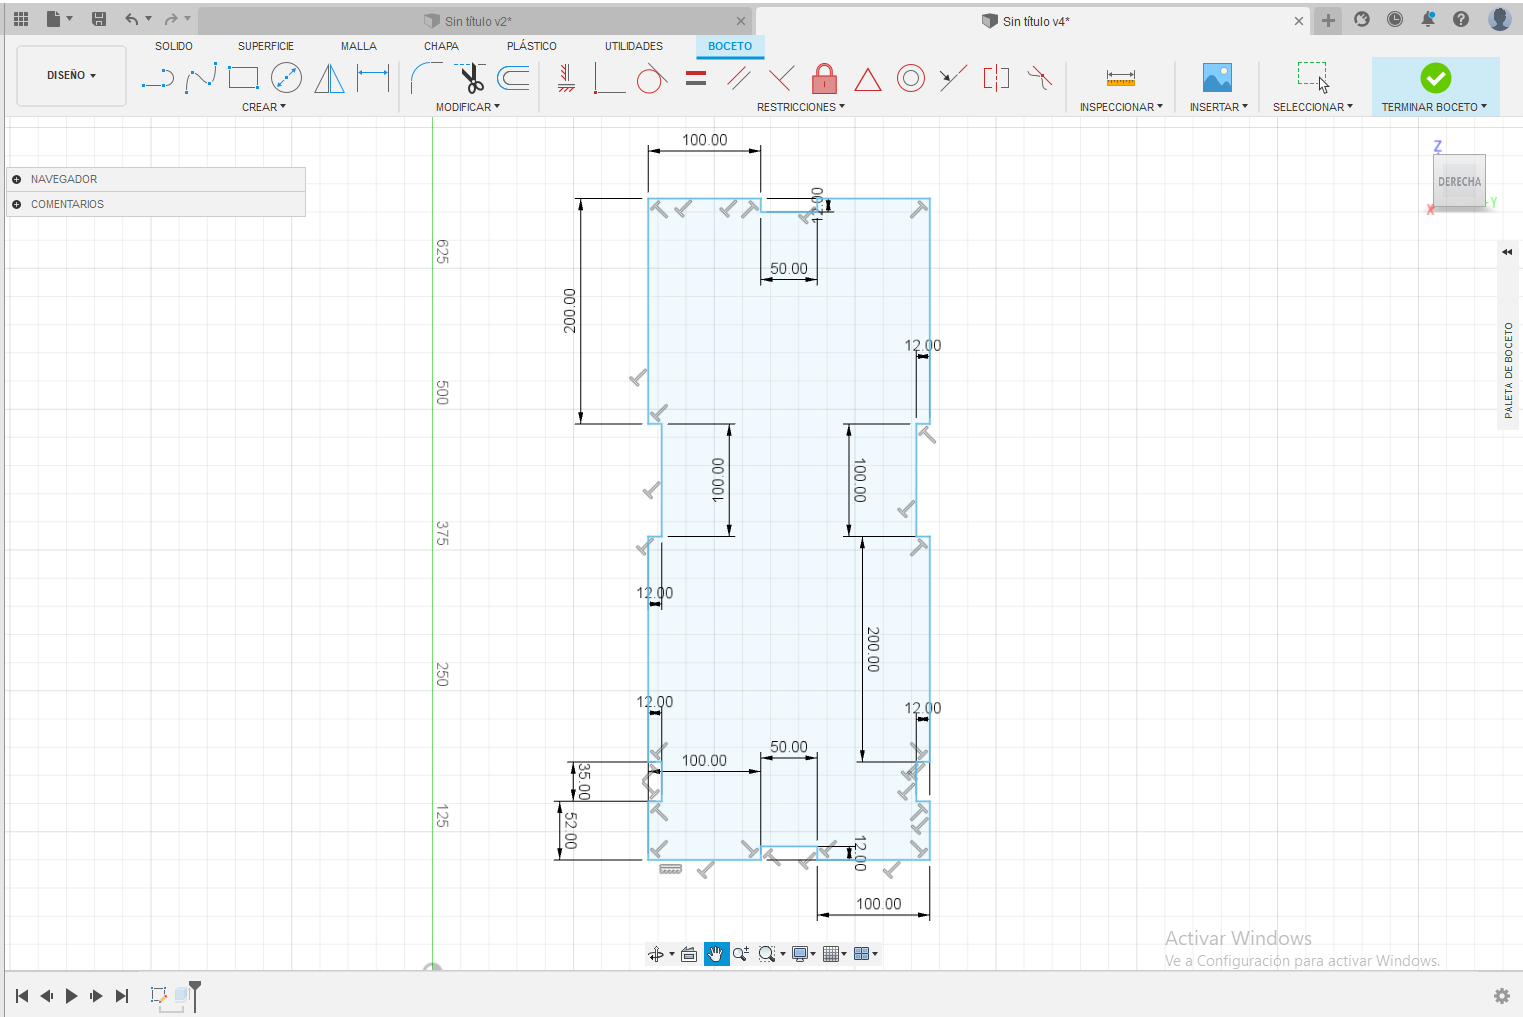The height and width of the screenshot is (1017, 1523).
Task: Select the Sketch Dimension tool
Action: [x=373, y=78]
